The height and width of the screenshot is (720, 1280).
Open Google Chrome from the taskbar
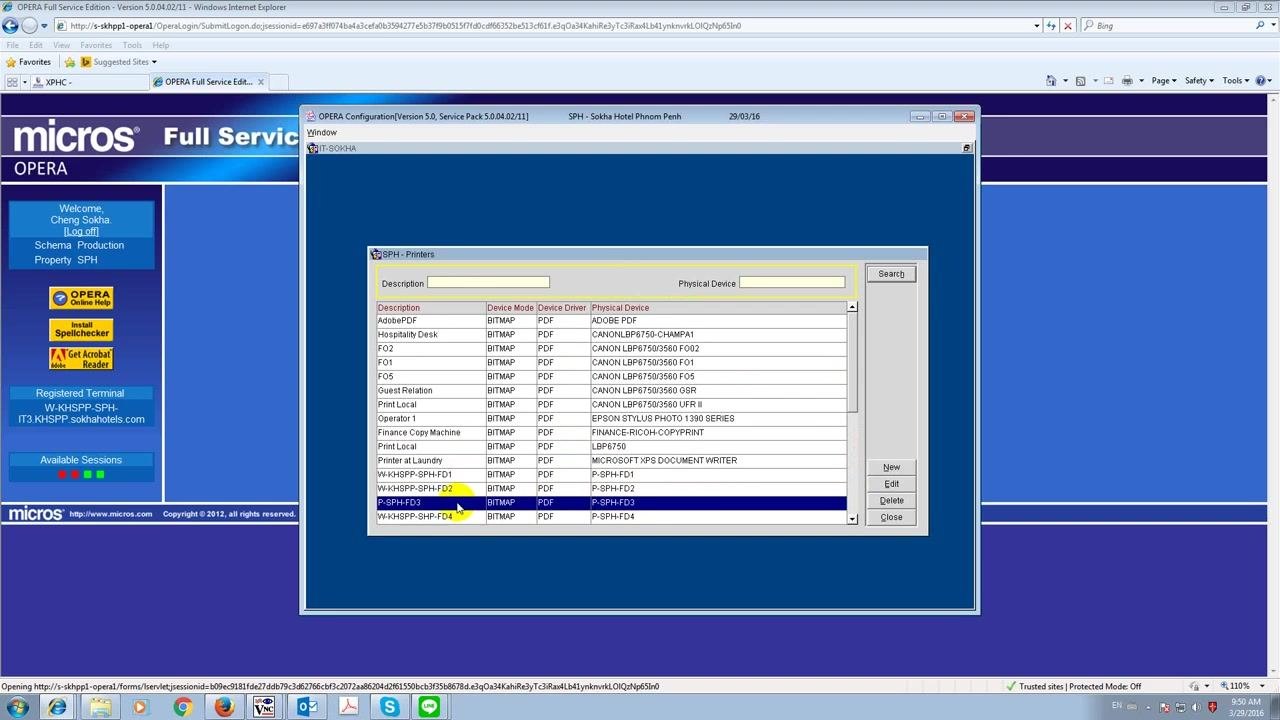pos(181,707)
